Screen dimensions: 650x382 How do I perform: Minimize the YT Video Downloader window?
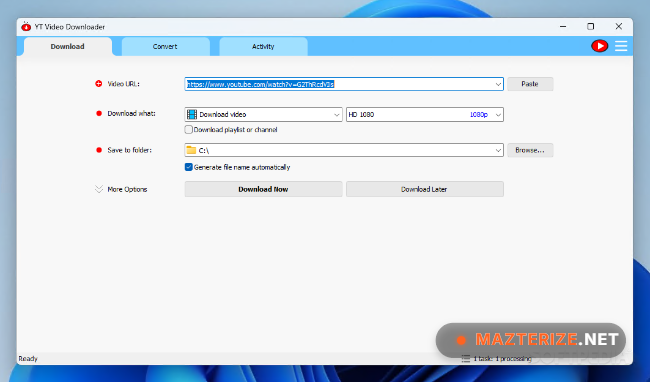click(563, 27)
